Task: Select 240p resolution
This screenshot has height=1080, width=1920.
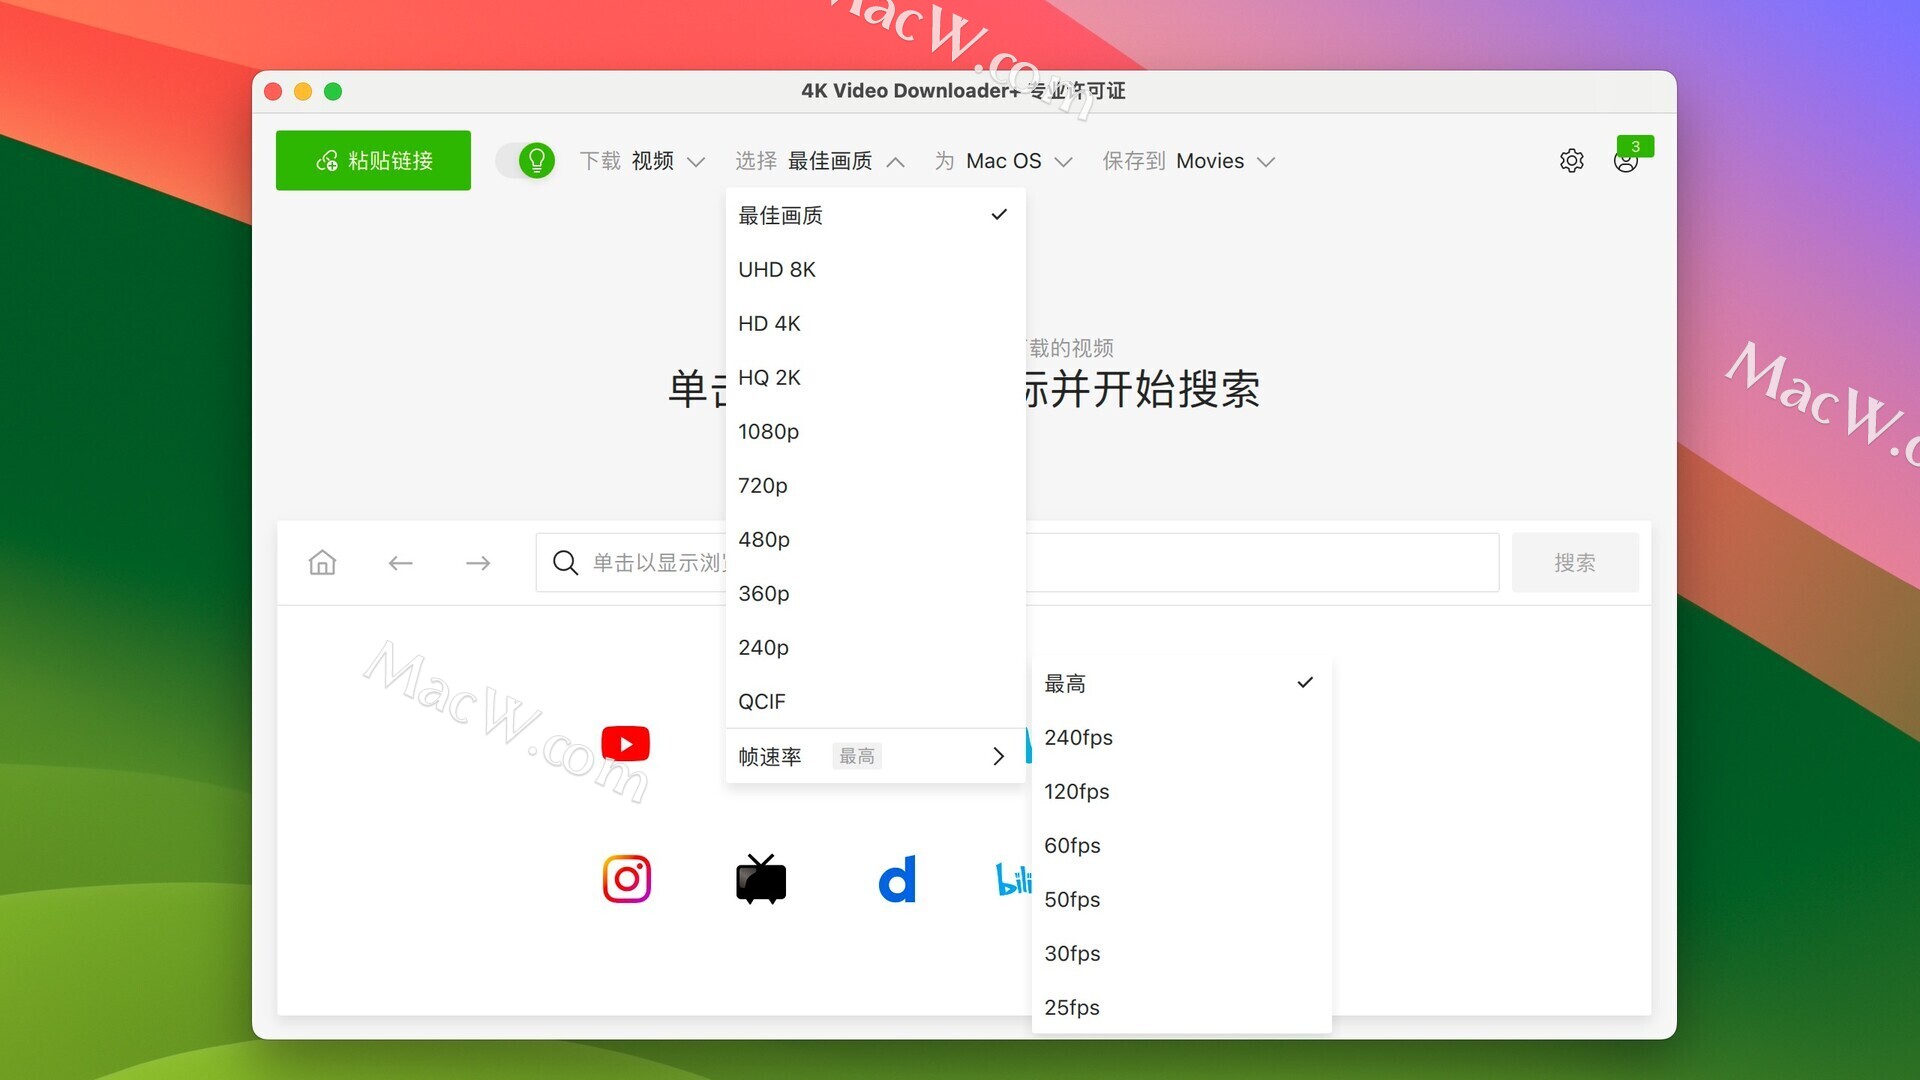Action: click(x=875, y=647)
